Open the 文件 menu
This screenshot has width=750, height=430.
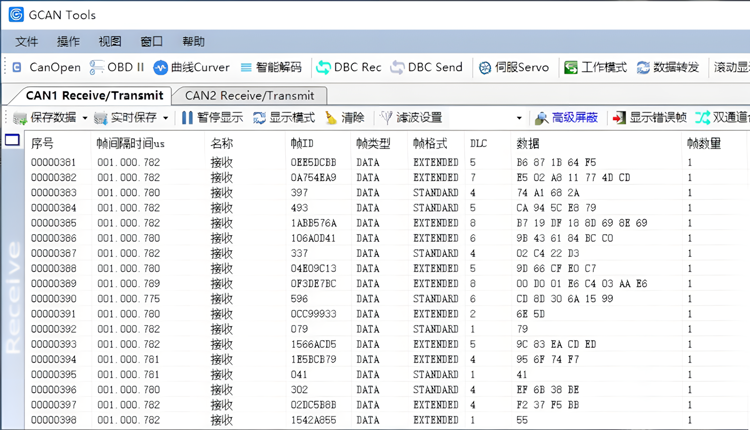click(x=27, y=42)
